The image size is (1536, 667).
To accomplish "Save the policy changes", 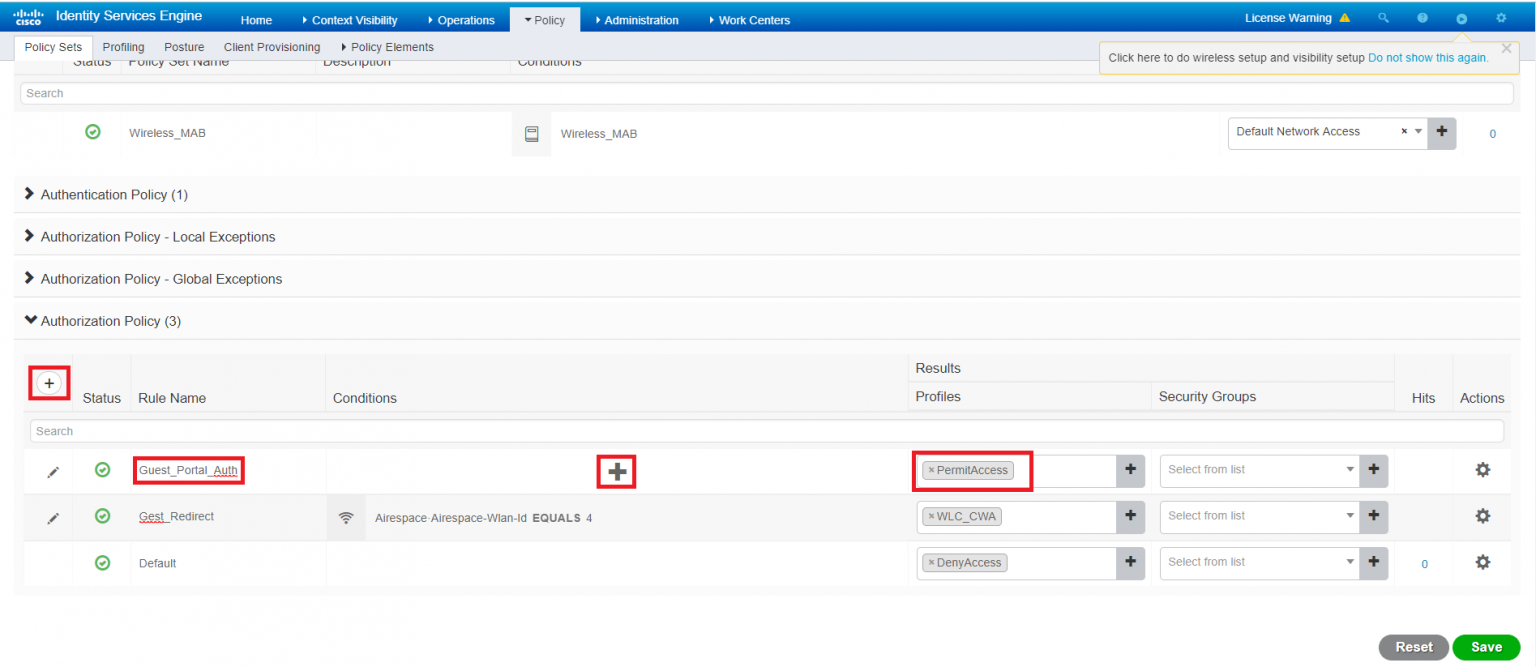I will [1486, 647].
